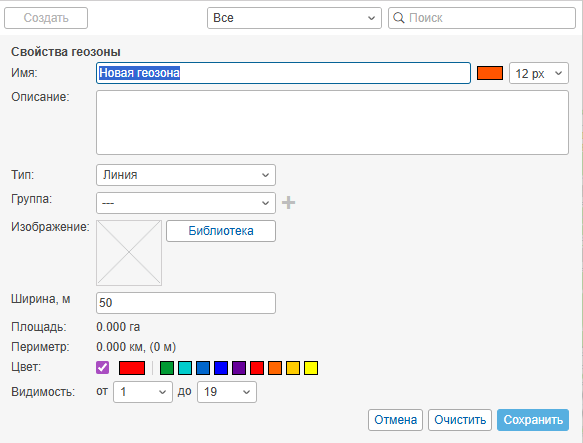Click the plus icon to add group
Image resolution: width=583 pixels, height=443 pixels.
288,203
